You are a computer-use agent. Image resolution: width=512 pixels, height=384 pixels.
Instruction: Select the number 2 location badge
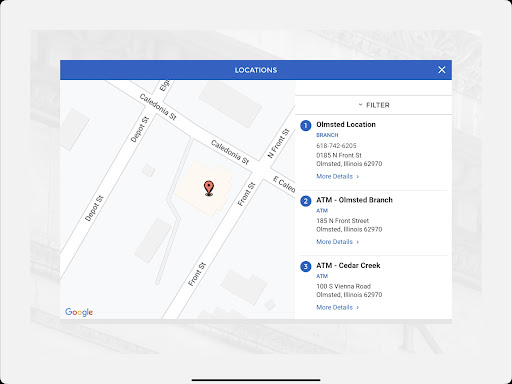[306, 201]
